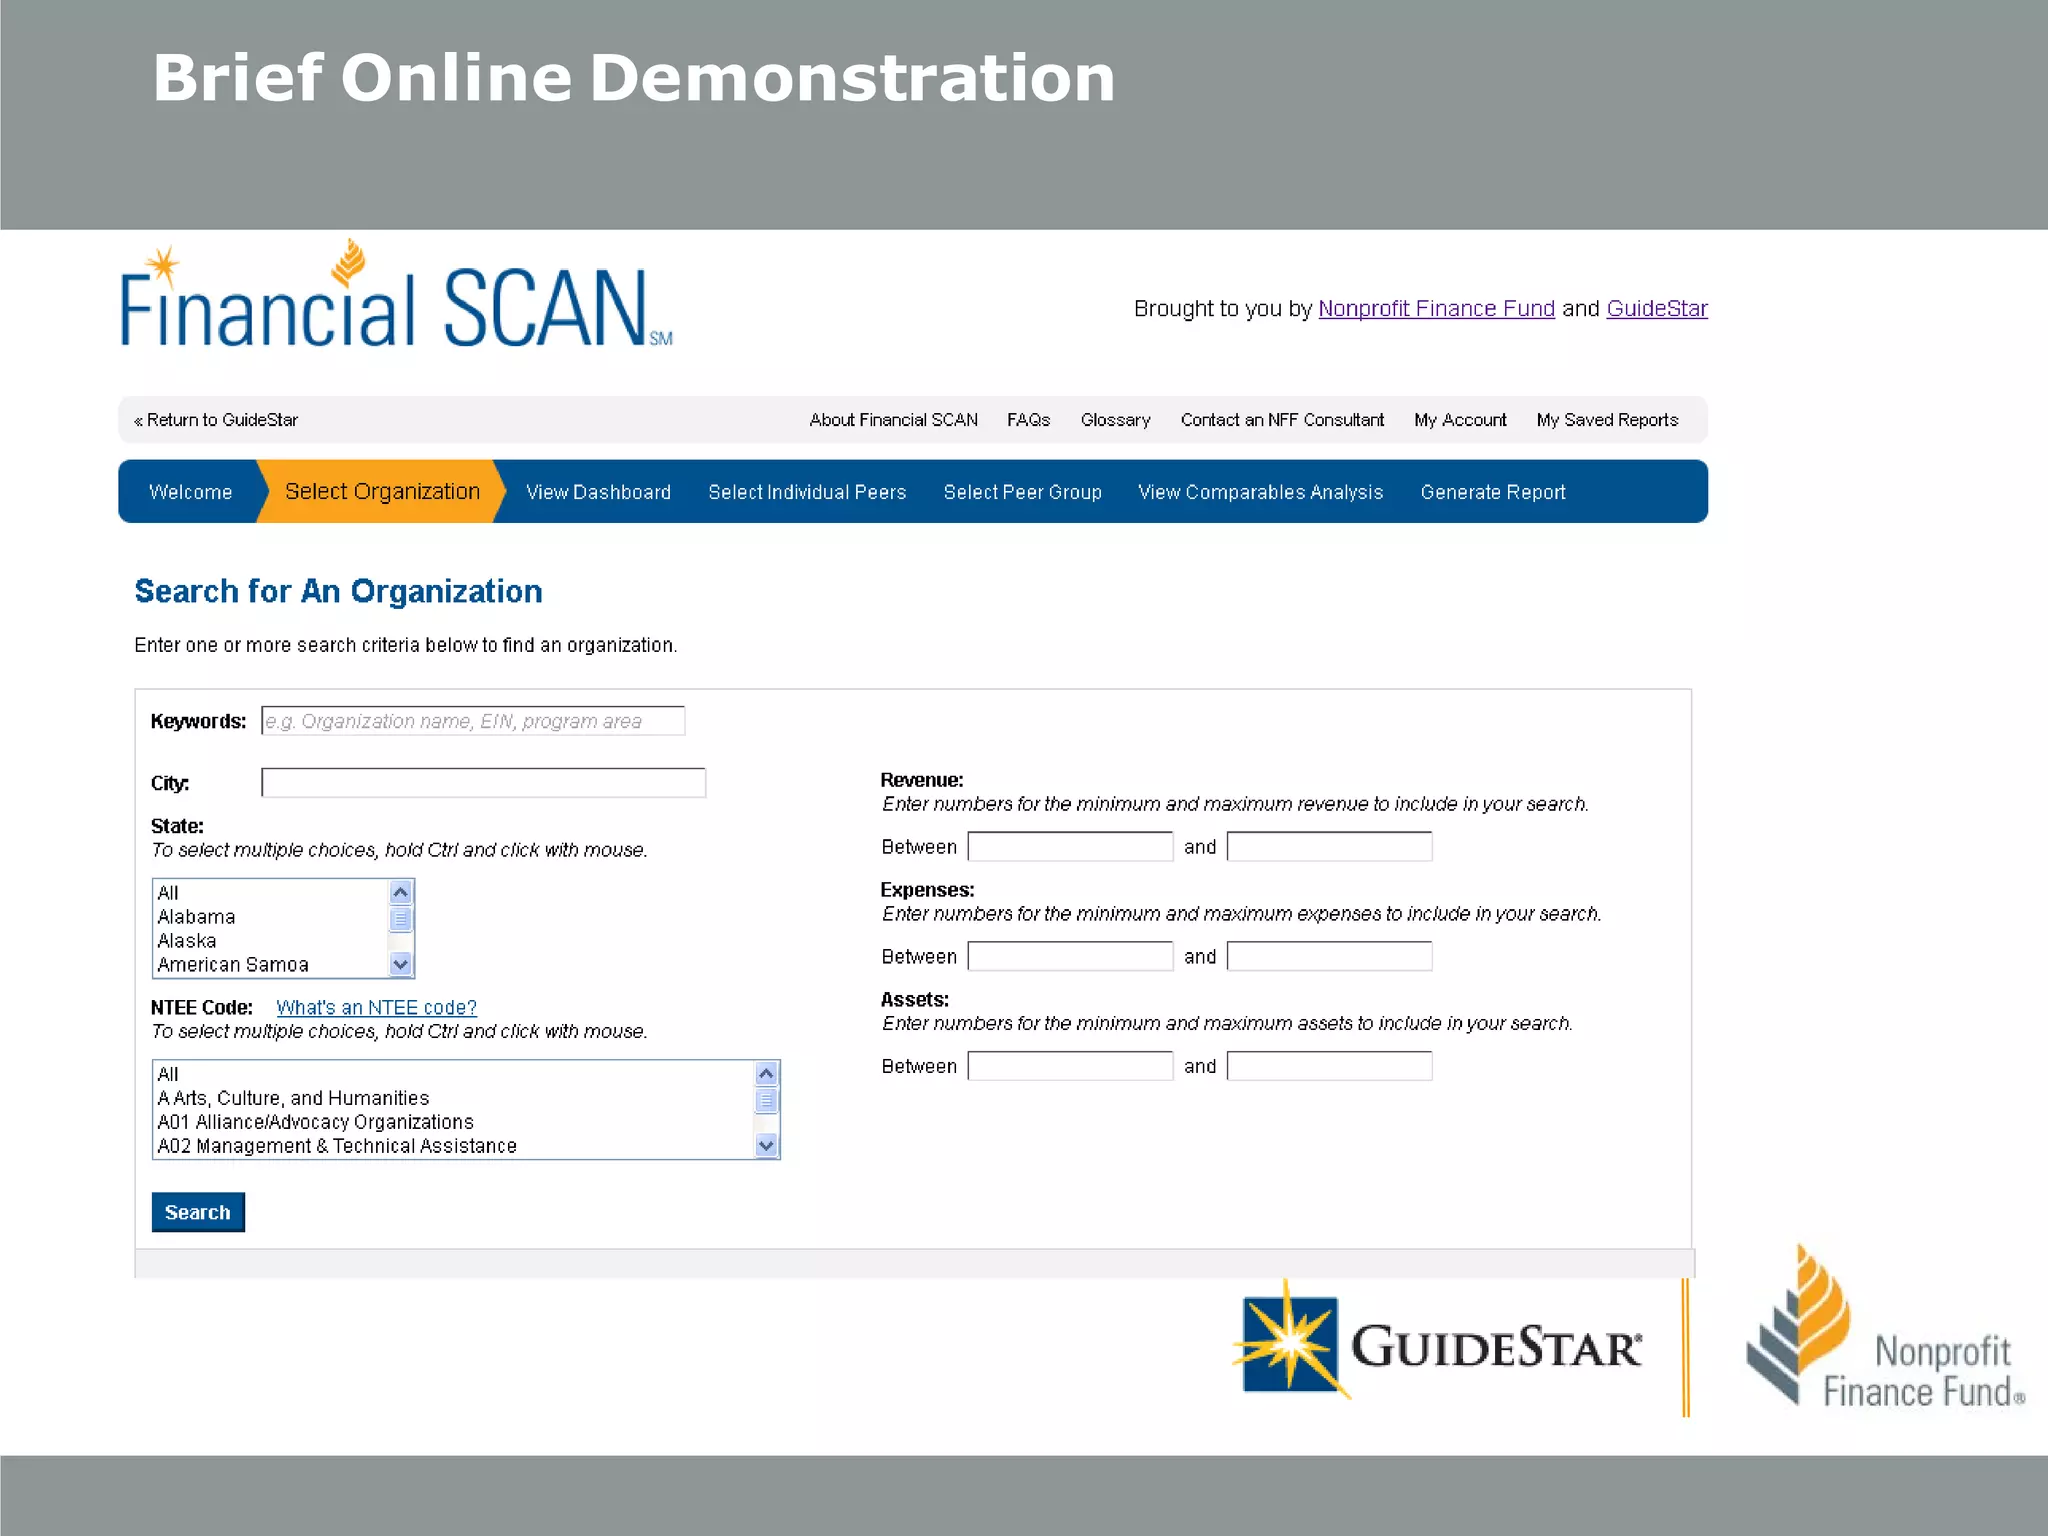The image size is (2048, 1536).
Task: Click the Assets maximum field
Action: [x=1329, y=1066]
